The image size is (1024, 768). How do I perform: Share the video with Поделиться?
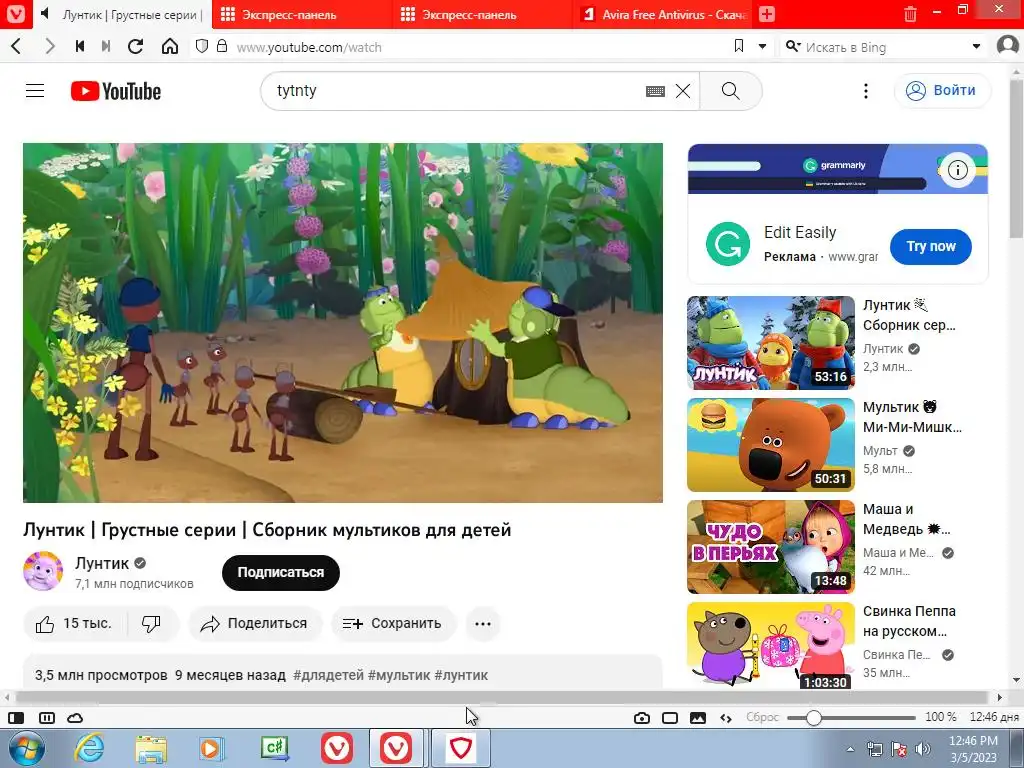click(x=255, y=624)
